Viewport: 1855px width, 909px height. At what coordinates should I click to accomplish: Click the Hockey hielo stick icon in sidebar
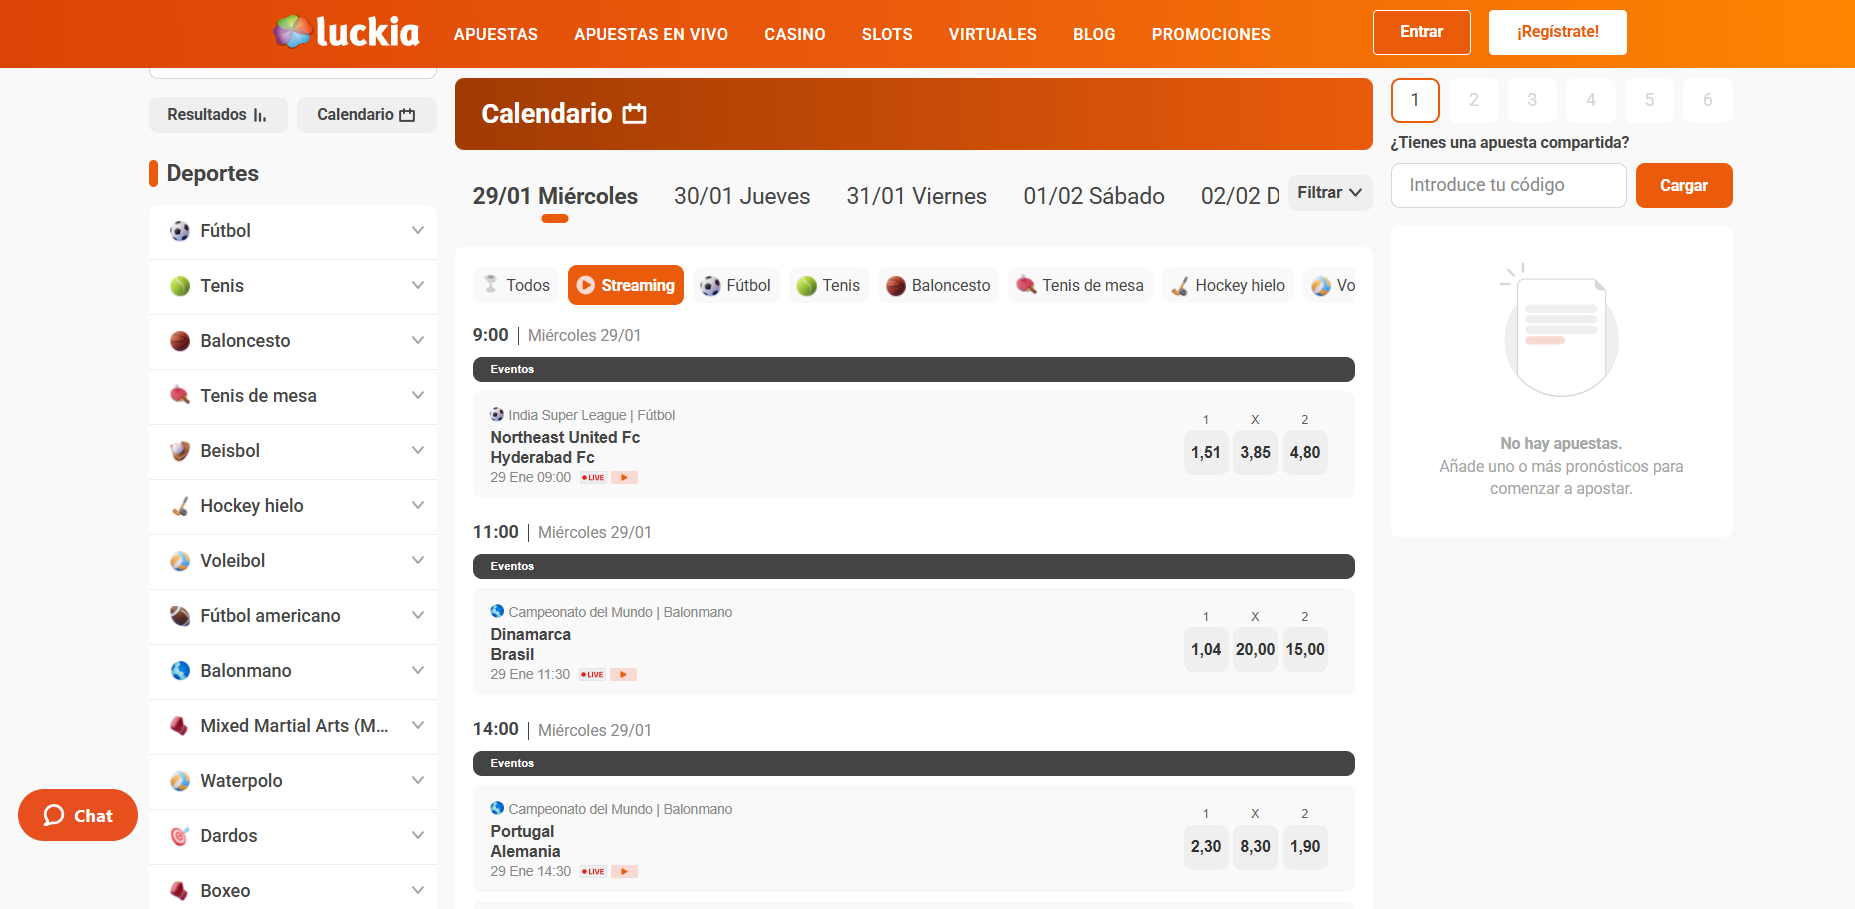tap(180, 506)
